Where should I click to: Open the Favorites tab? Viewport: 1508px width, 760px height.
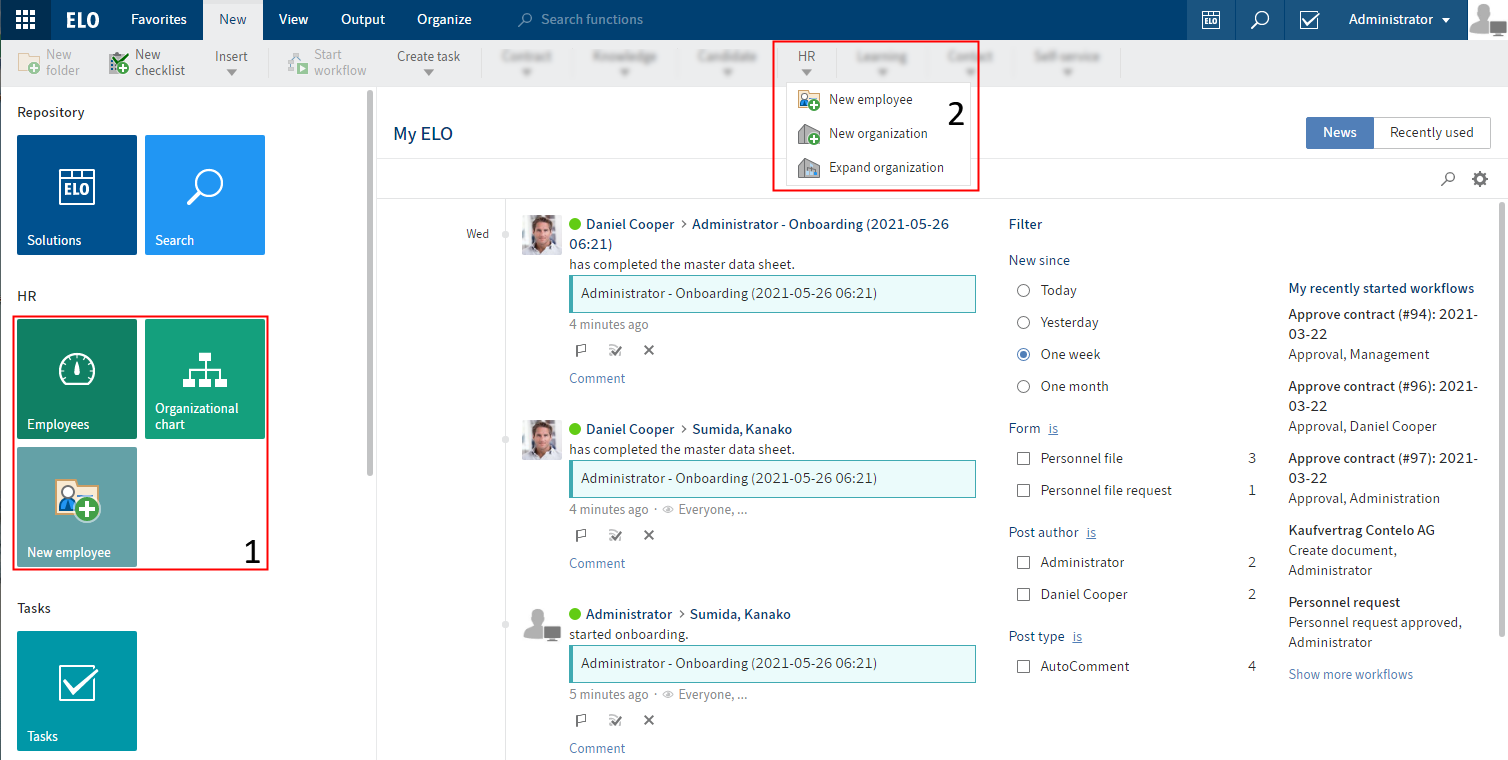click(159, 19)
